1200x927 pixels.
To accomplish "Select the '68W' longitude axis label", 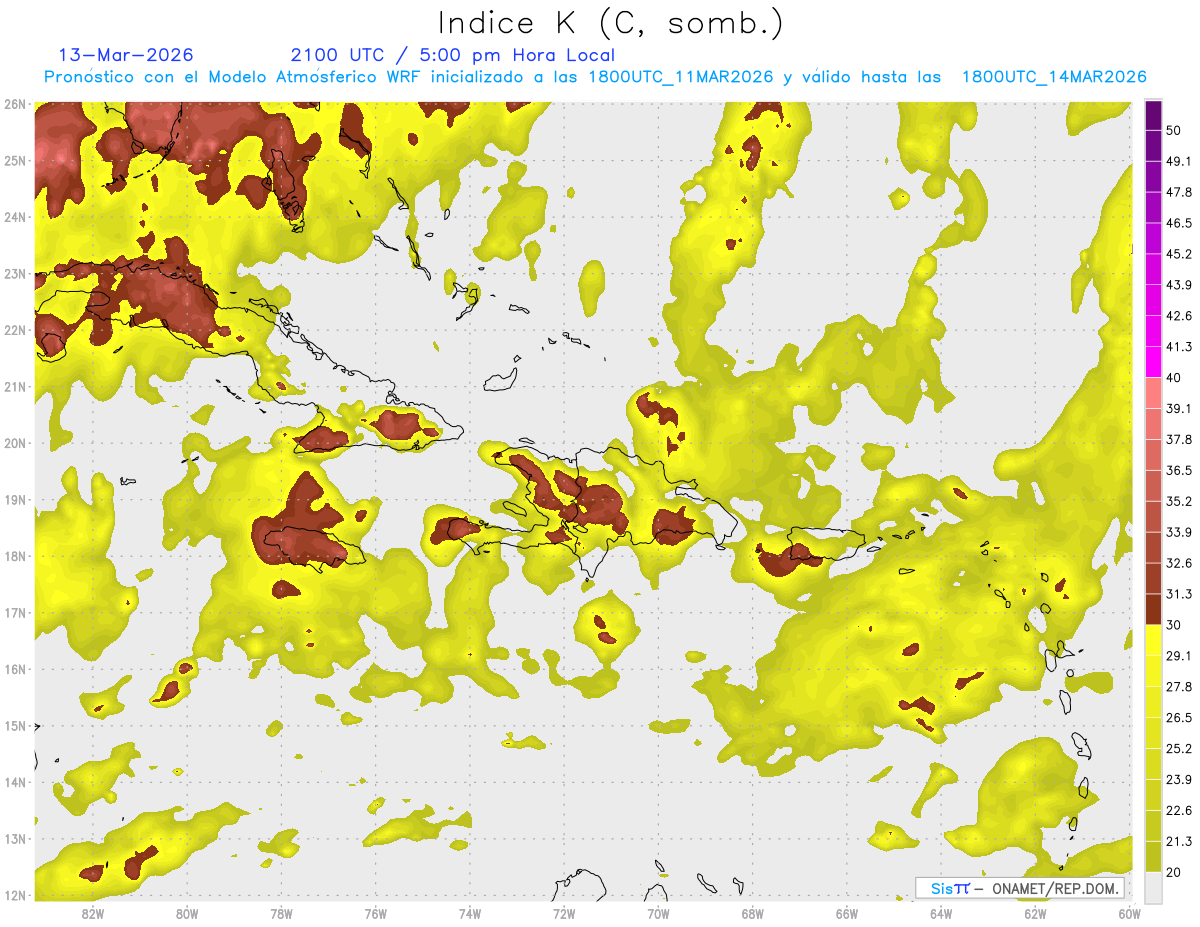I will tap(752, 913).
